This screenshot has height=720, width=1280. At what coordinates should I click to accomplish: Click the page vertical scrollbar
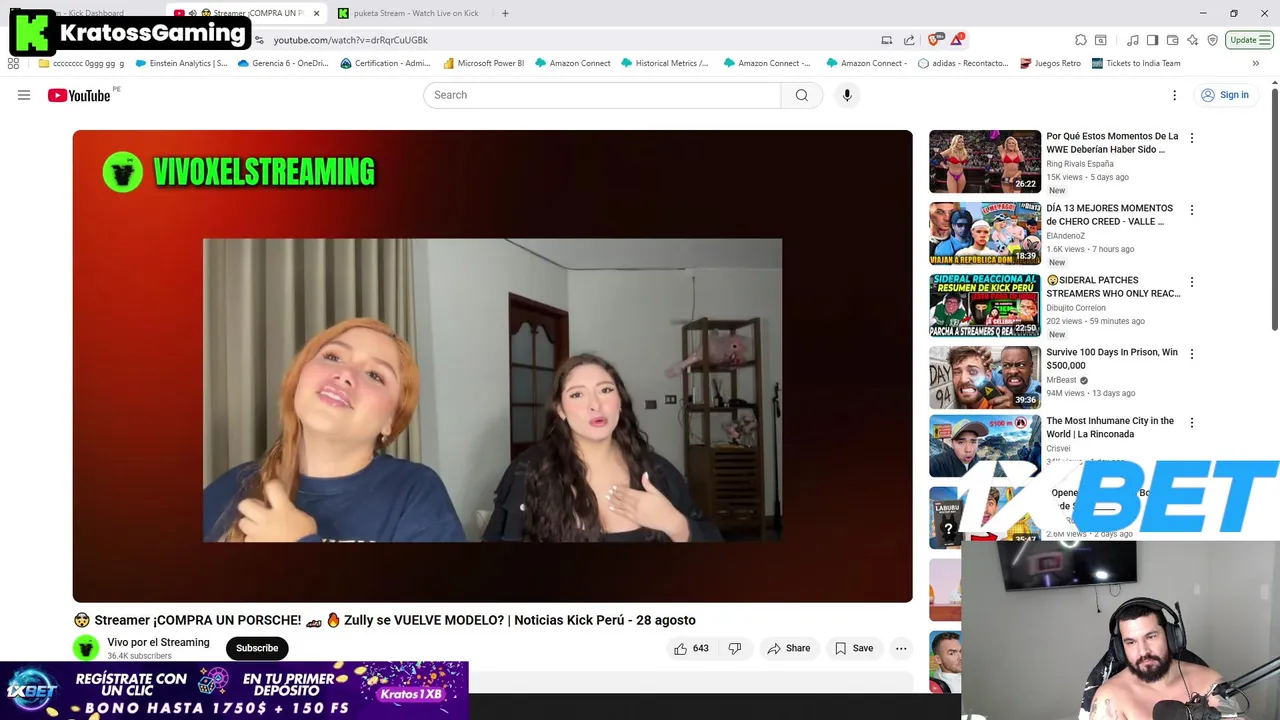point(1274,210)
